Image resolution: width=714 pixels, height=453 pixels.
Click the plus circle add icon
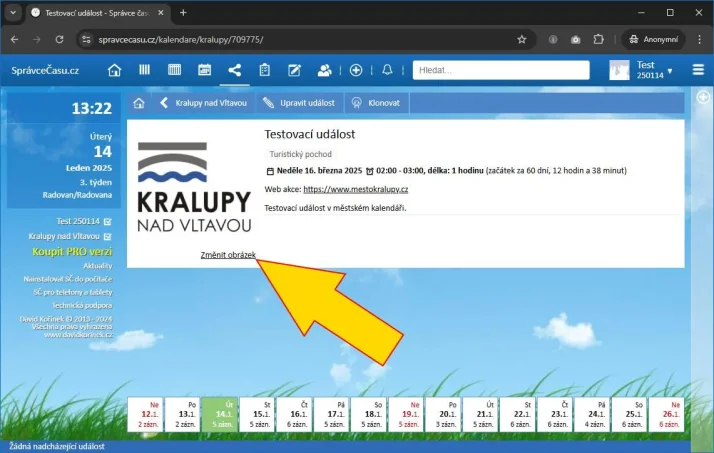click(x=356, y=70)
